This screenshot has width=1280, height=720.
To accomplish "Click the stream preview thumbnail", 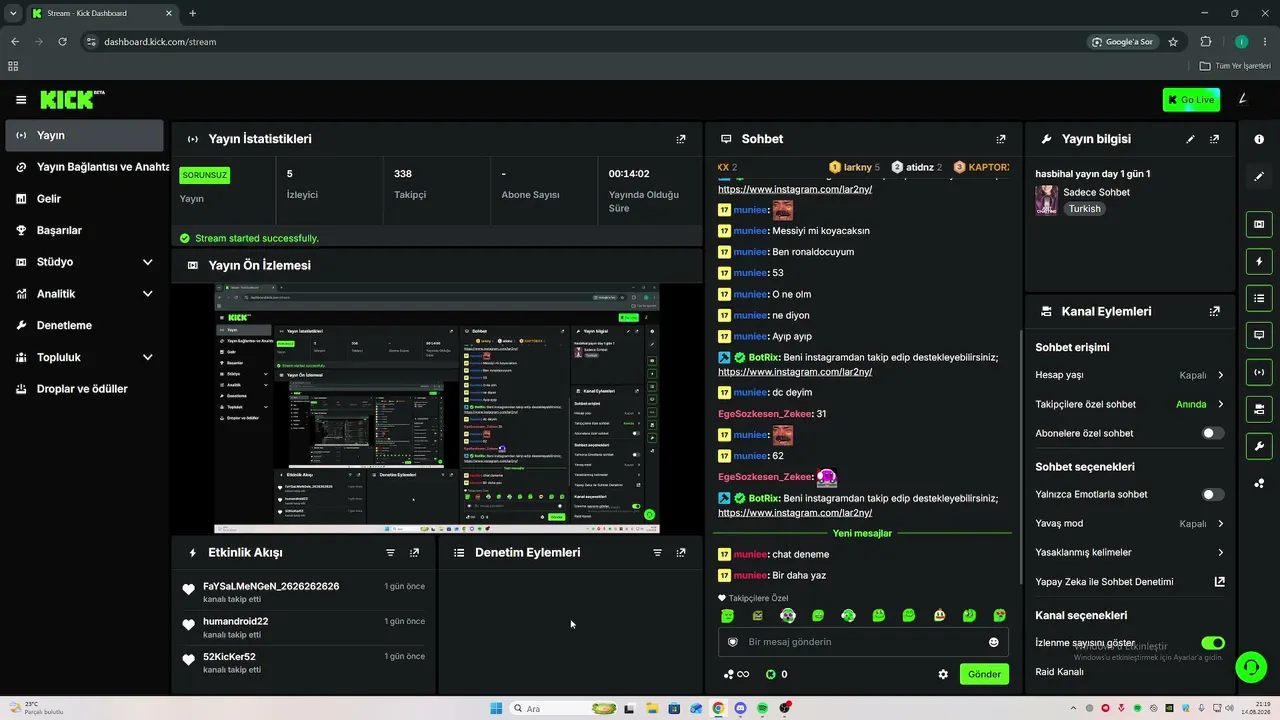I will tap(436, 408).
